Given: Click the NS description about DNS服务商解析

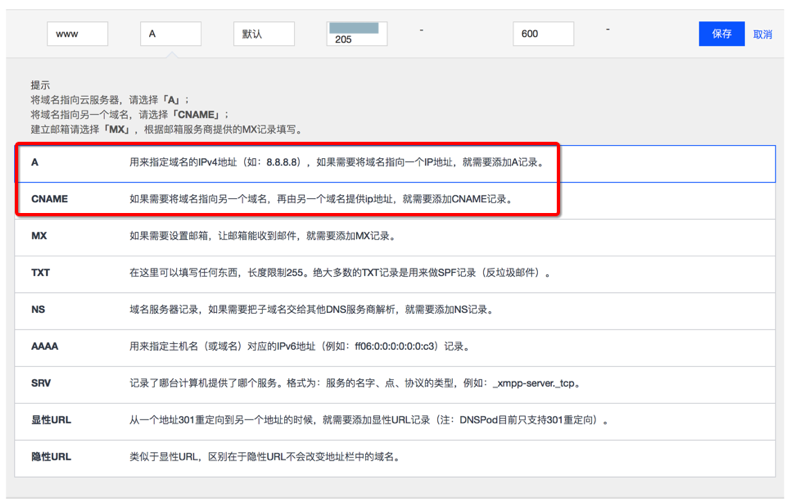Looking at the screenshot, I should tap(311, 309).
